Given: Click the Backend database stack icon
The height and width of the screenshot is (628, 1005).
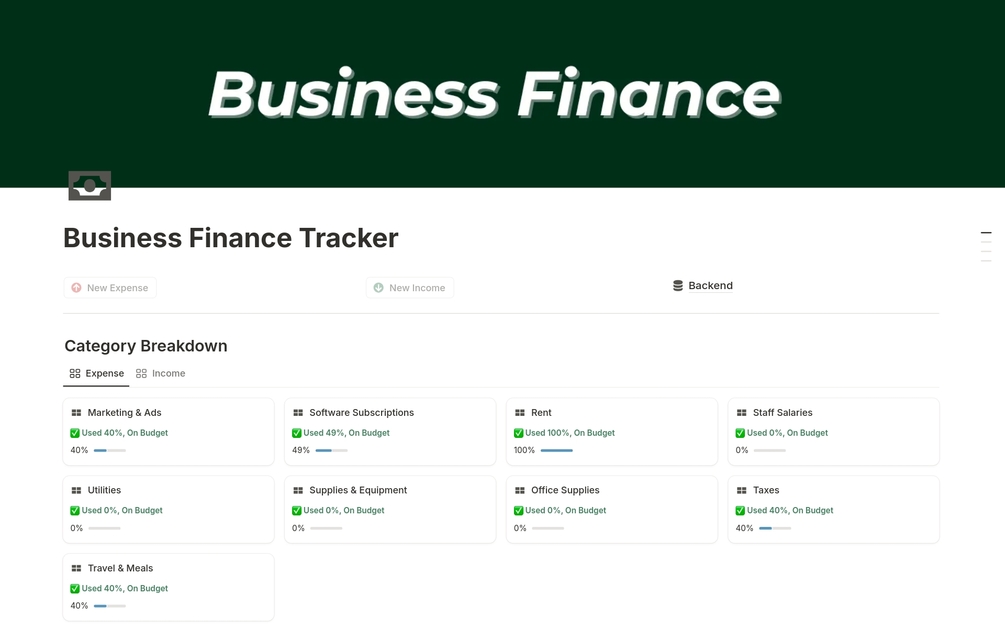Looking at the screenshot, I should pos(678,286).
